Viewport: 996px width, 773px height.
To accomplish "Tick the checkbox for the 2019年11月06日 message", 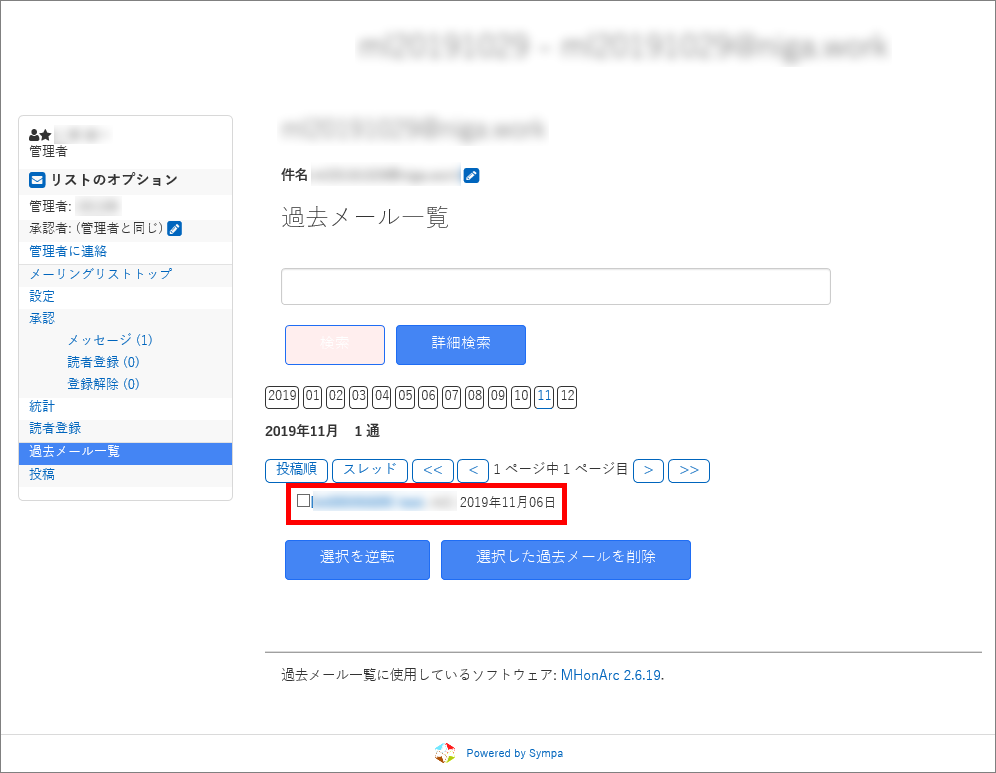I will [304, 501].
